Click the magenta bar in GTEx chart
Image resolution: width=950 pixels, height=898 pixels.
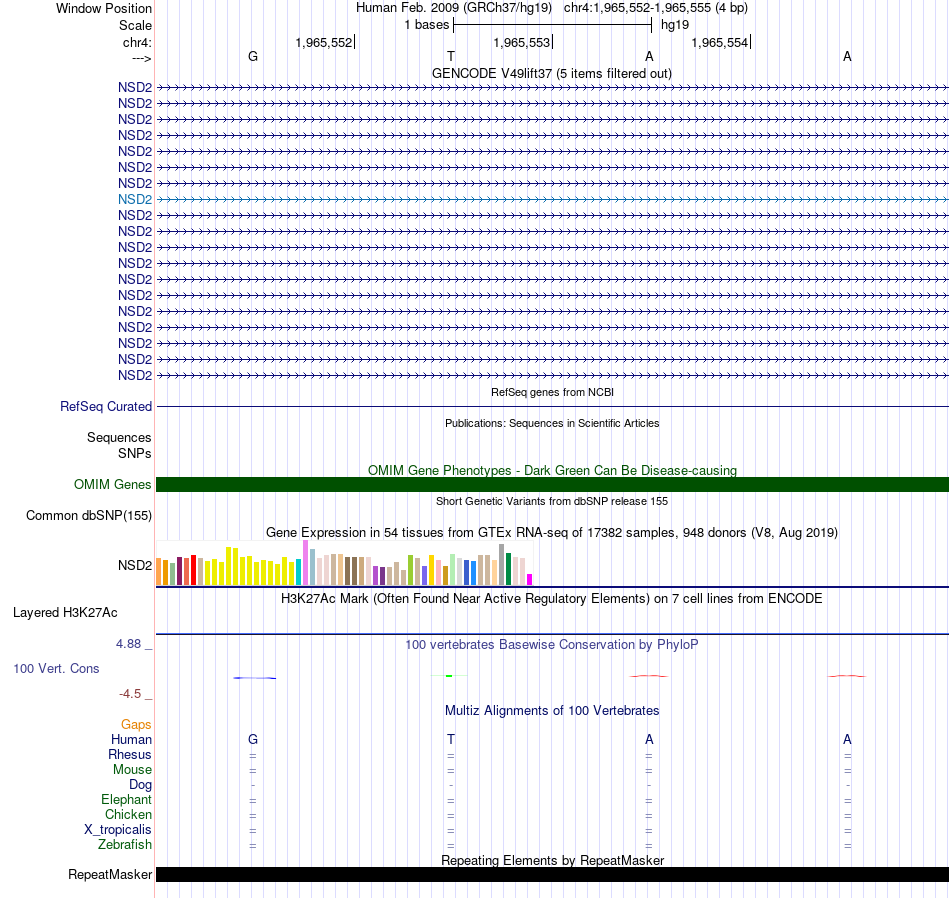[530, 579]
